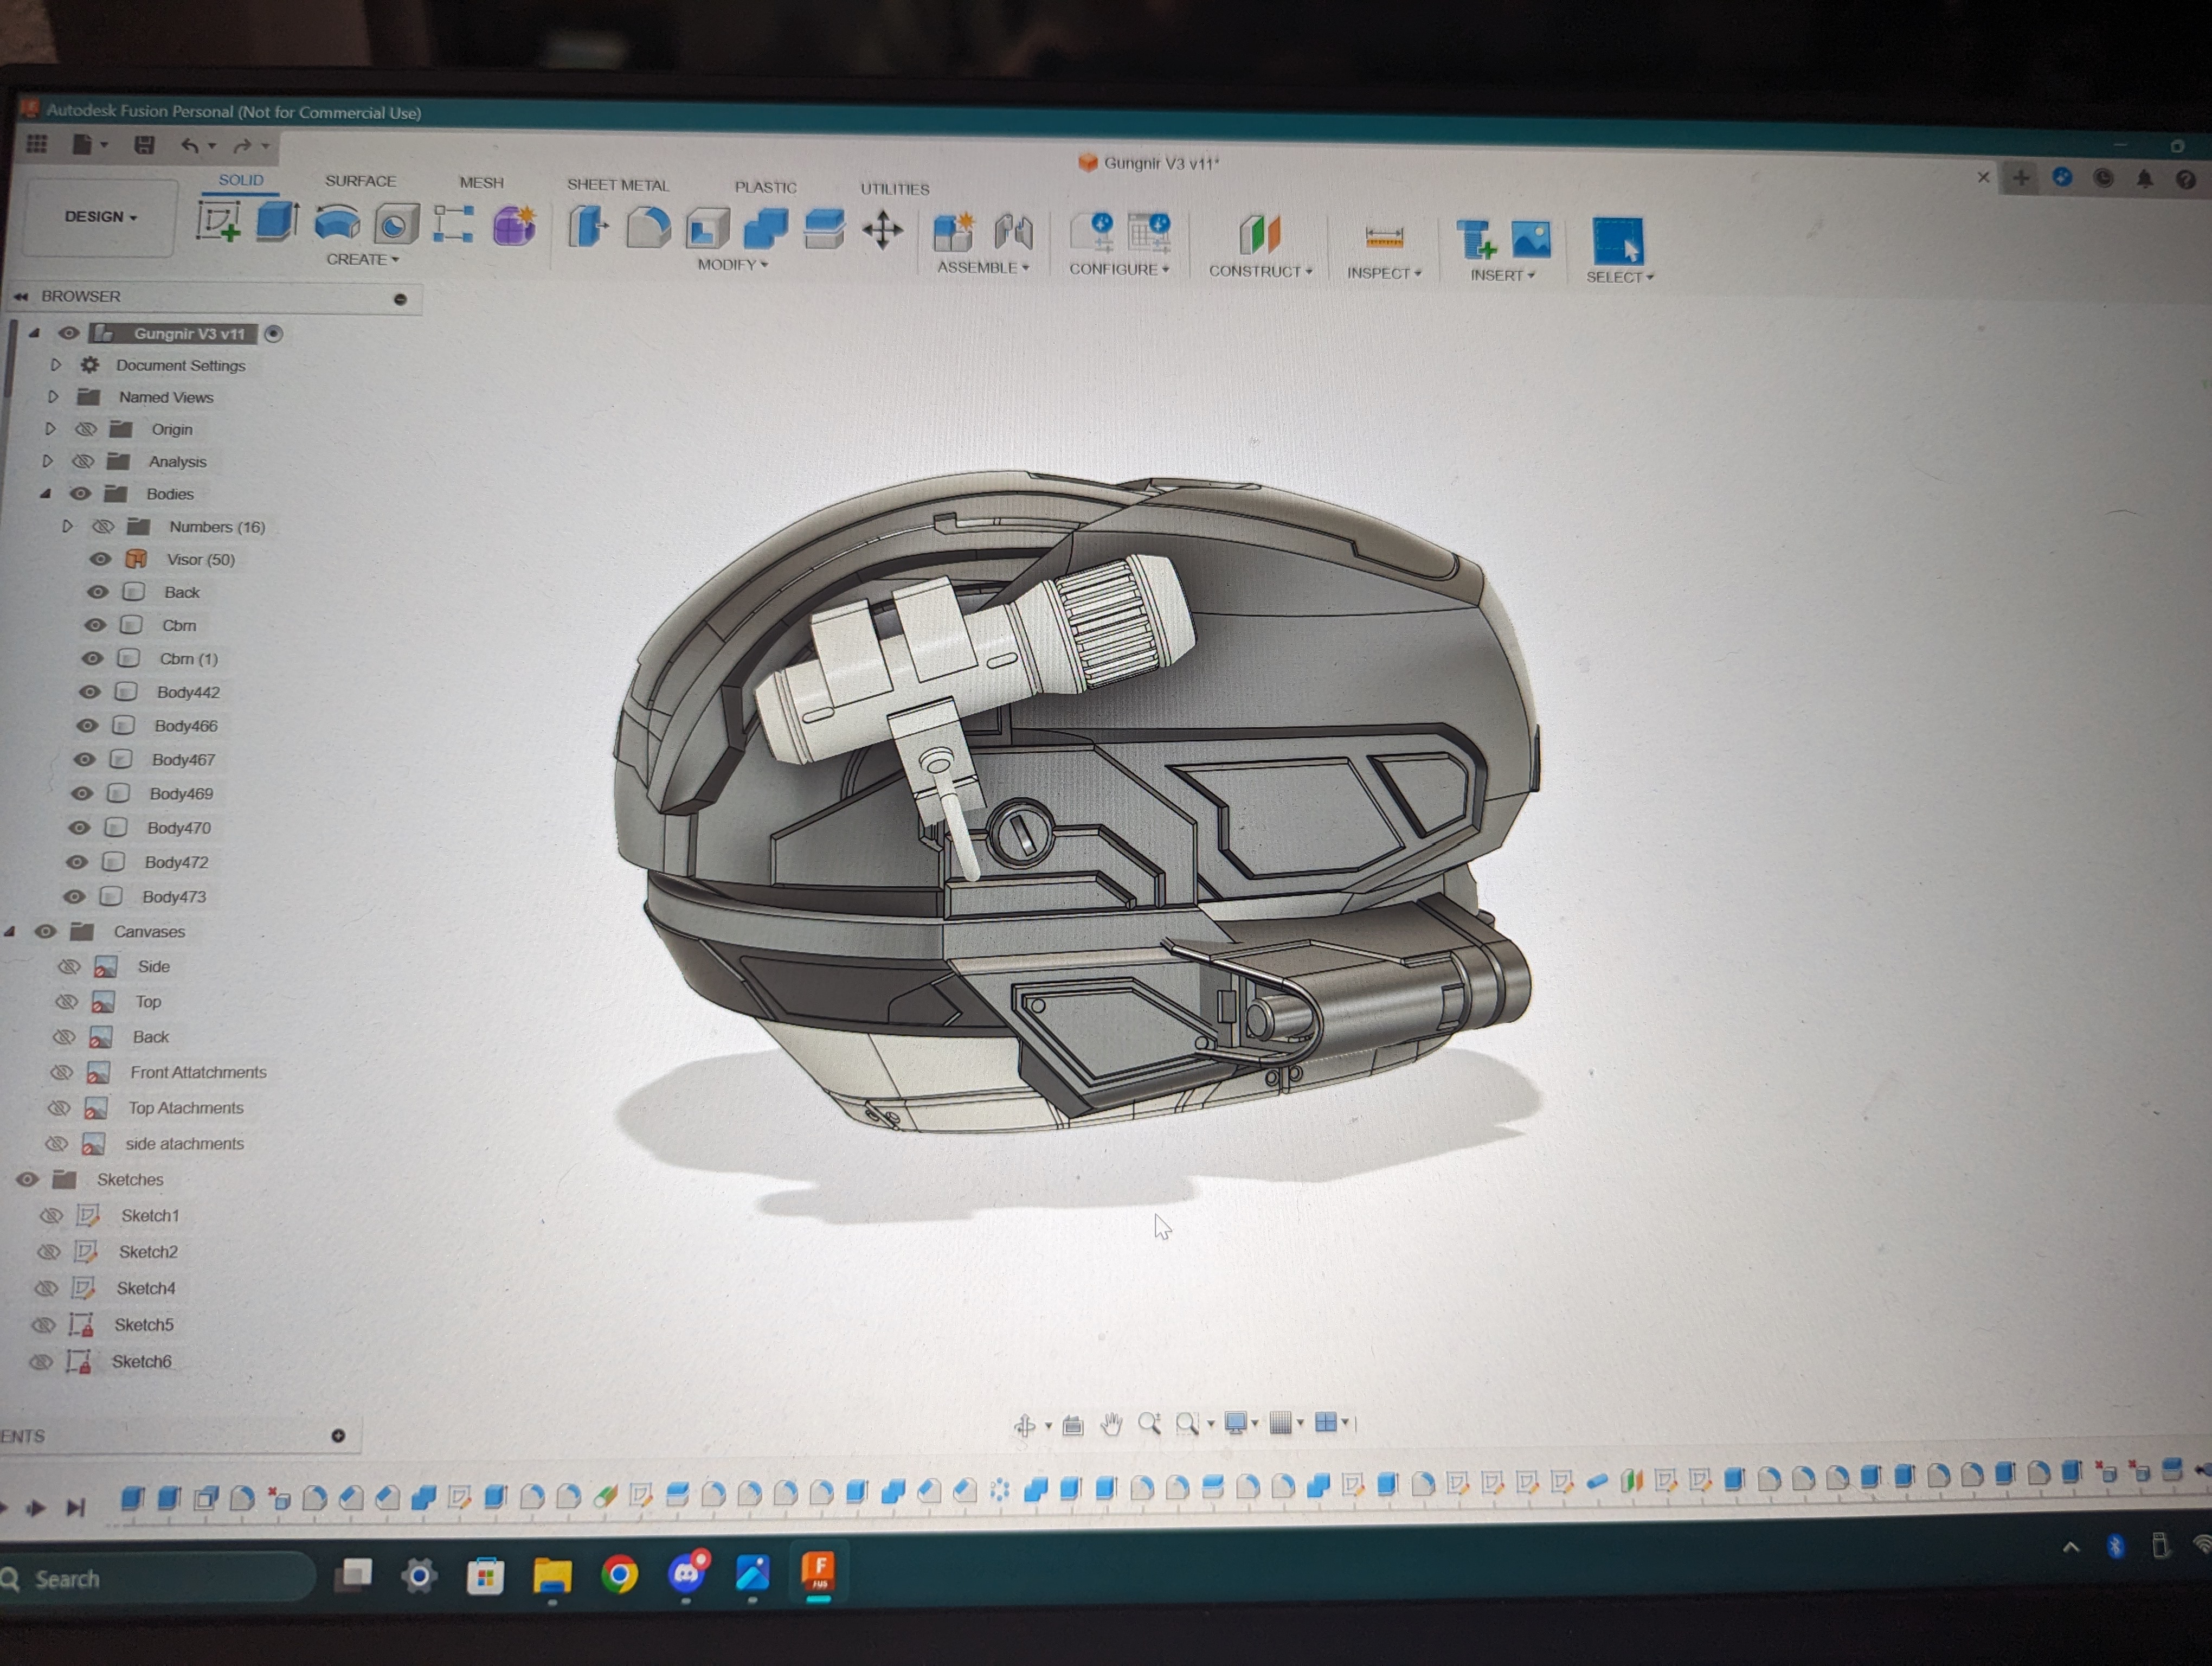The height and width of the screenshot is (1666, 2212).
Task: Select the New Component tool
Action: click(953, 232)
